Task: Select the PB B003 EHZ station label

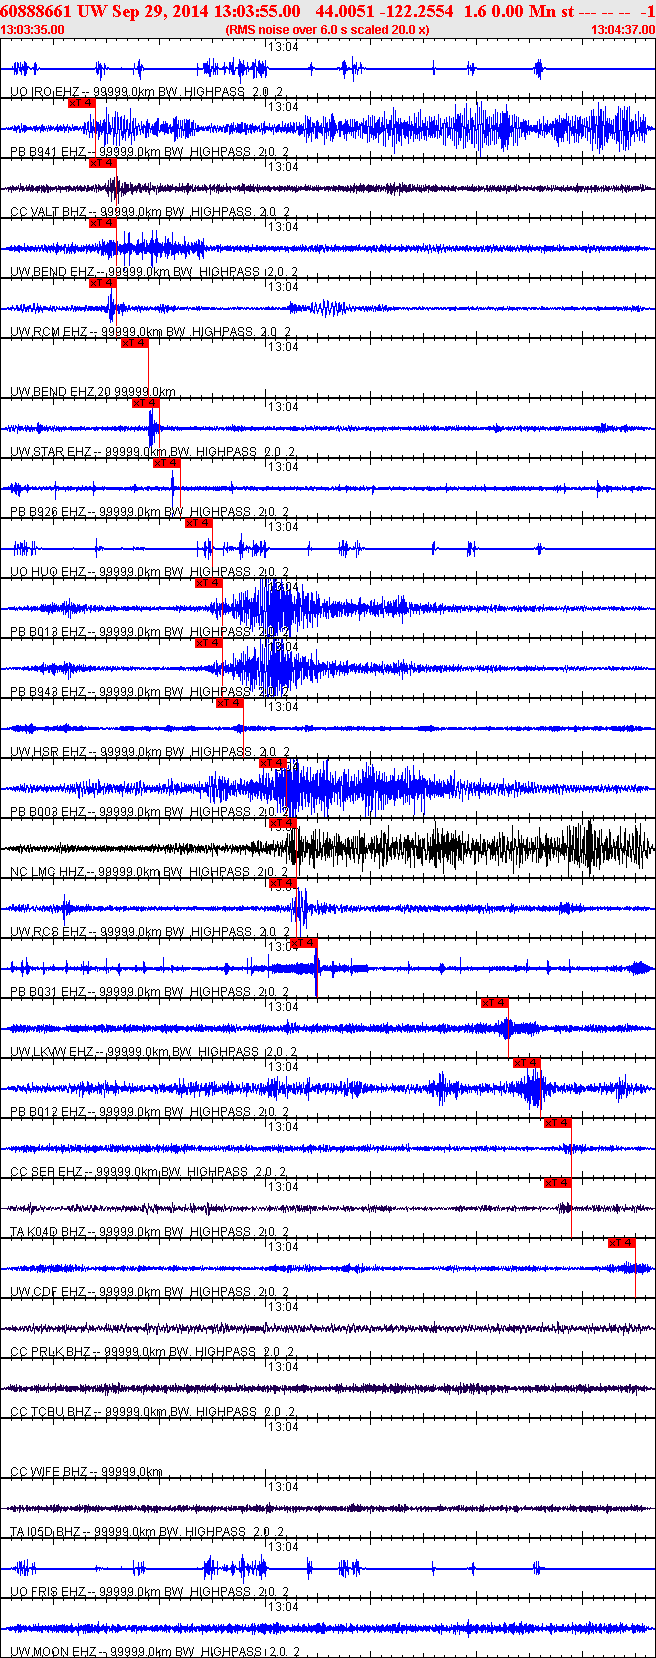Action: [150, 812]
